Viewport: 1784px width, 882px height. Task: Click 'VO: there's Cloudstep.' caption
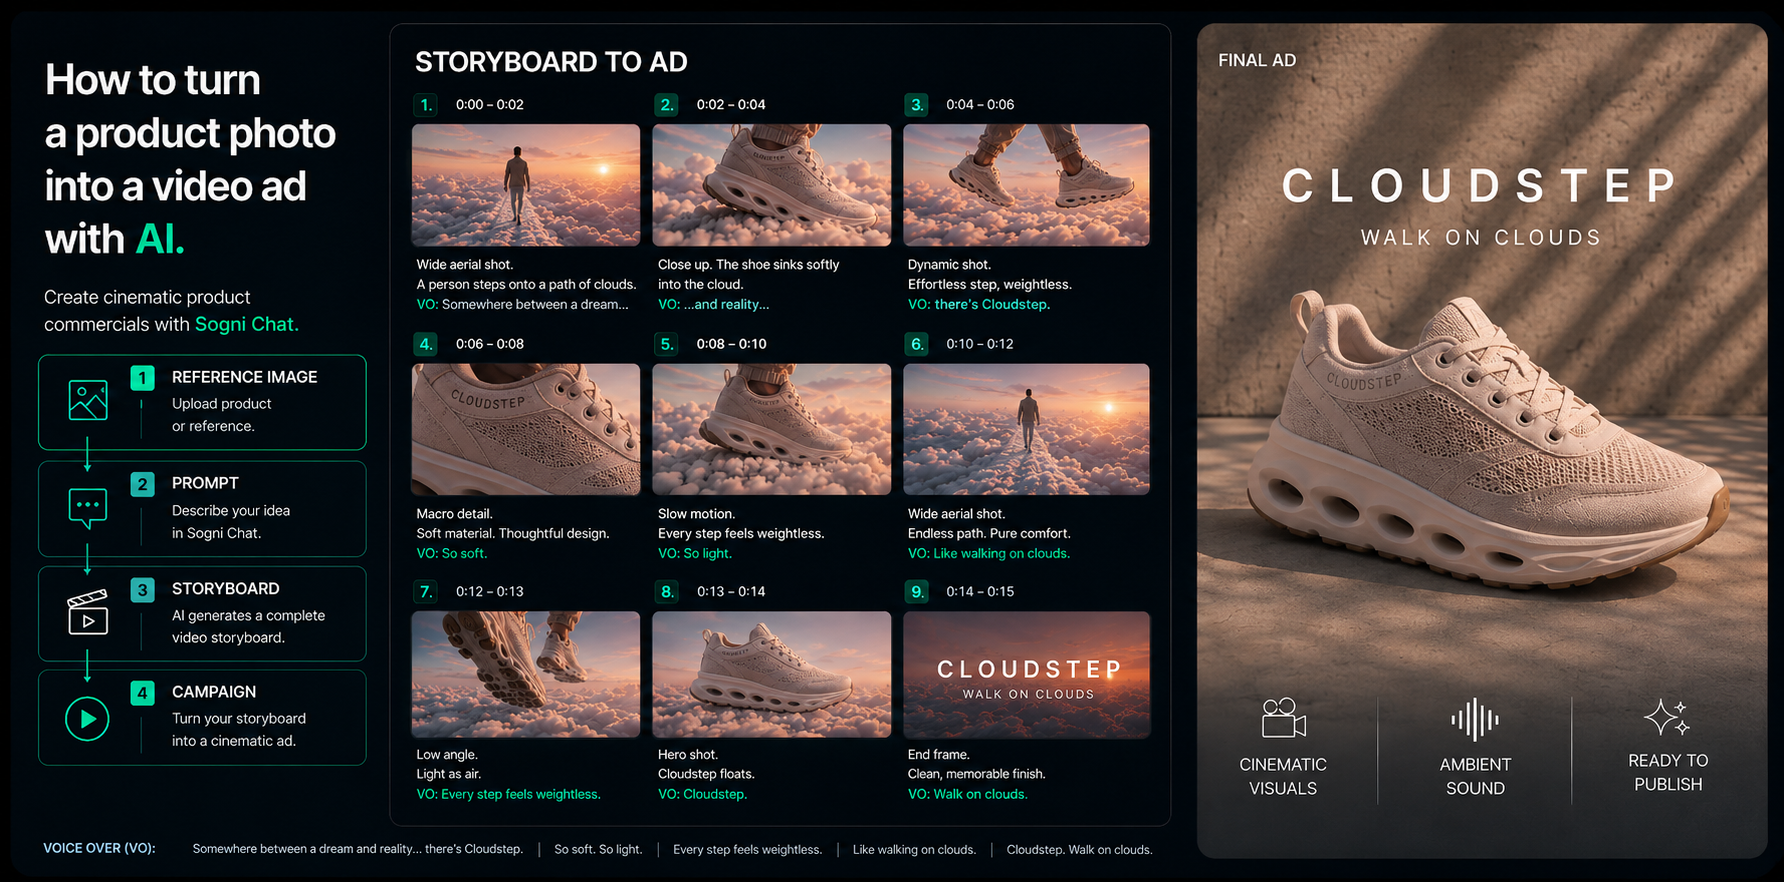click(978, 305)
